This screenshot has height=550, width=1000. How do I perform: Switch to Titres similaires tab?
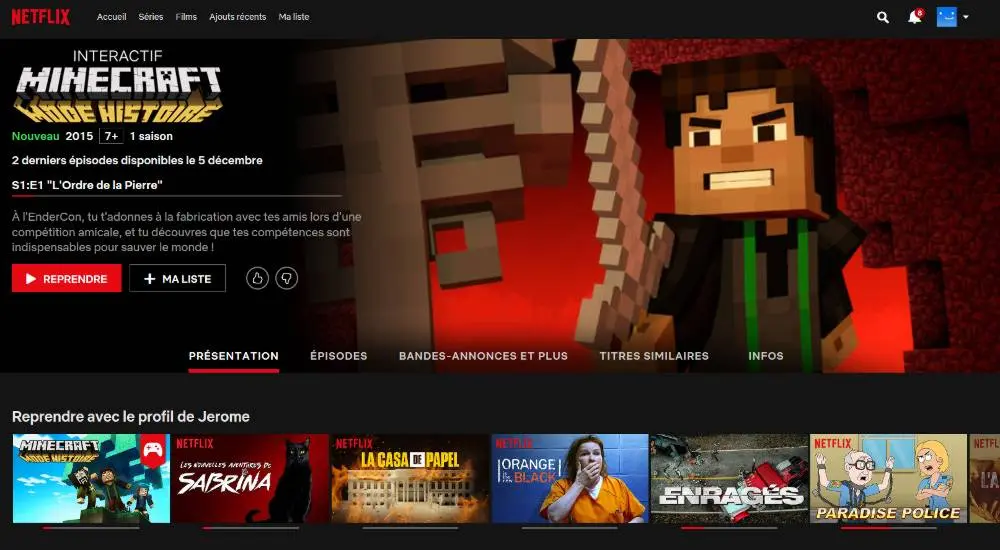(654, 356)
